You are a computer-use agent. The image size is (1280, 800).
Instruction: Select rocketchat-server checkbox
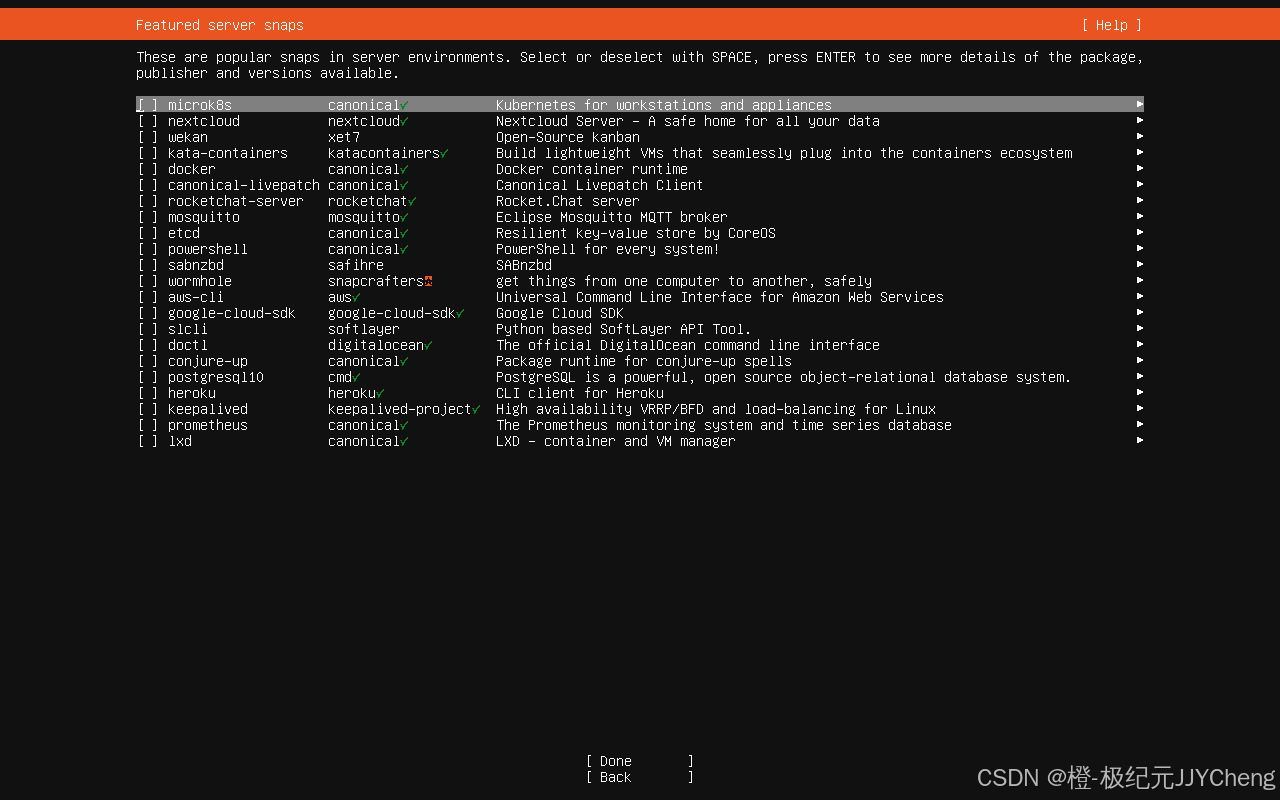[x=148, y=201]
